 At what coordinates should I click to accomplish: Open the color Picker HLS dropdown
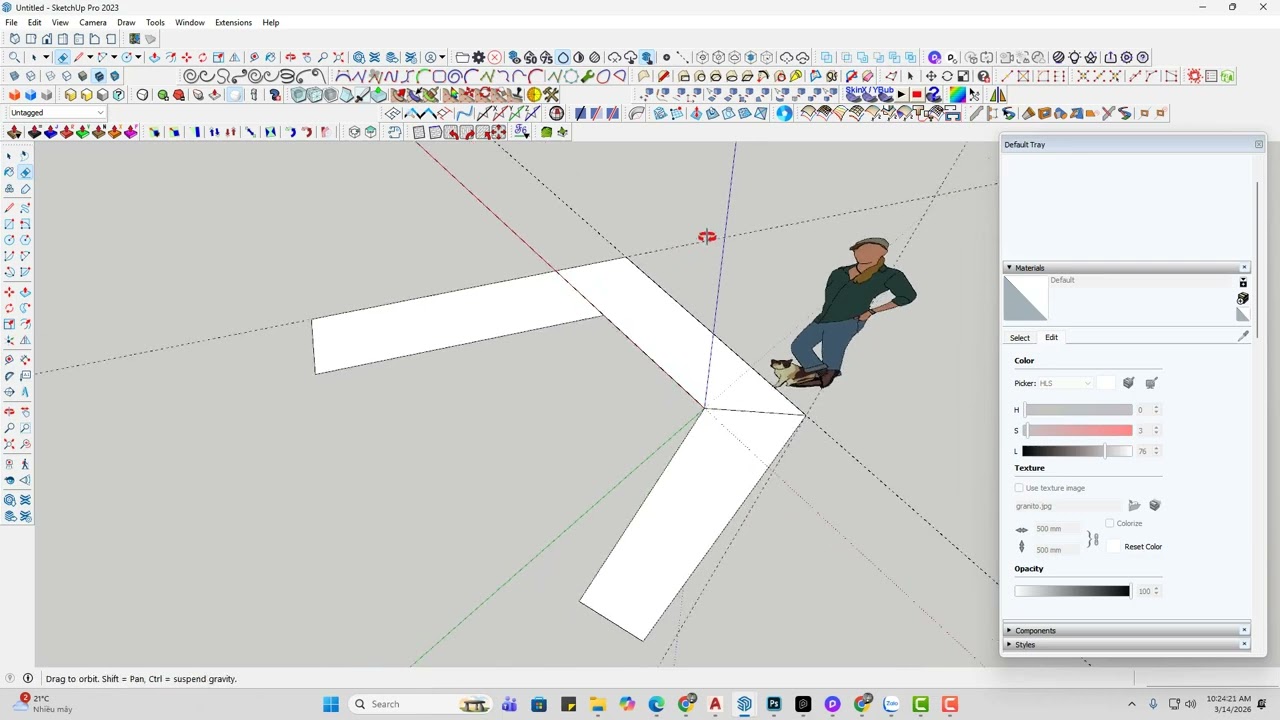1065,383
